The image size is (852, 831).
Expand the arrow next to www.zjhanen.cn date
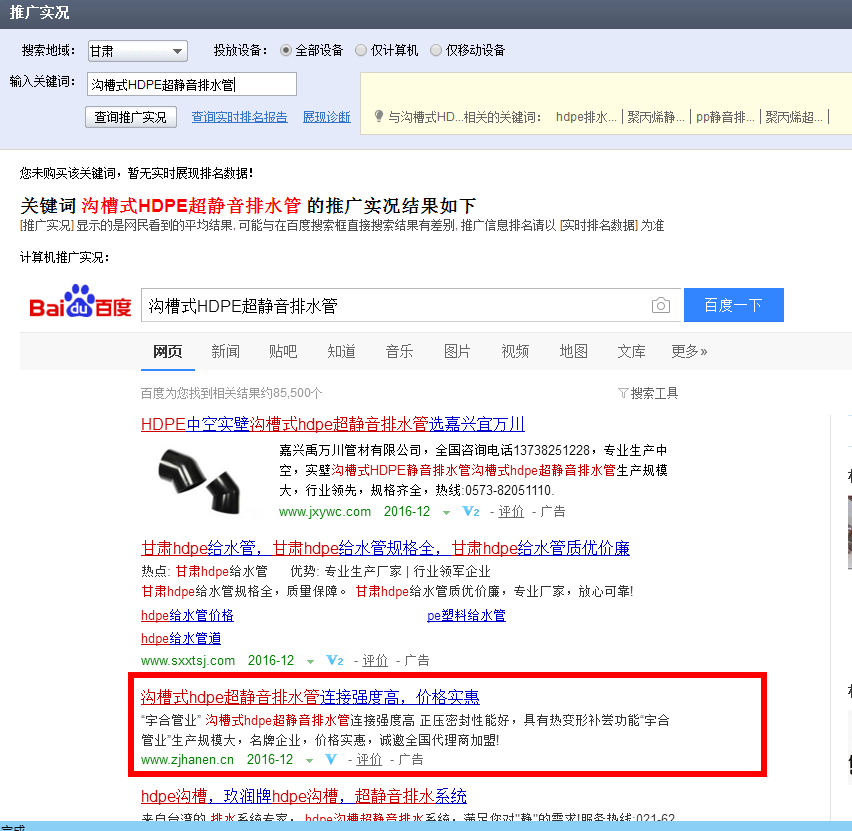[309, 760]
